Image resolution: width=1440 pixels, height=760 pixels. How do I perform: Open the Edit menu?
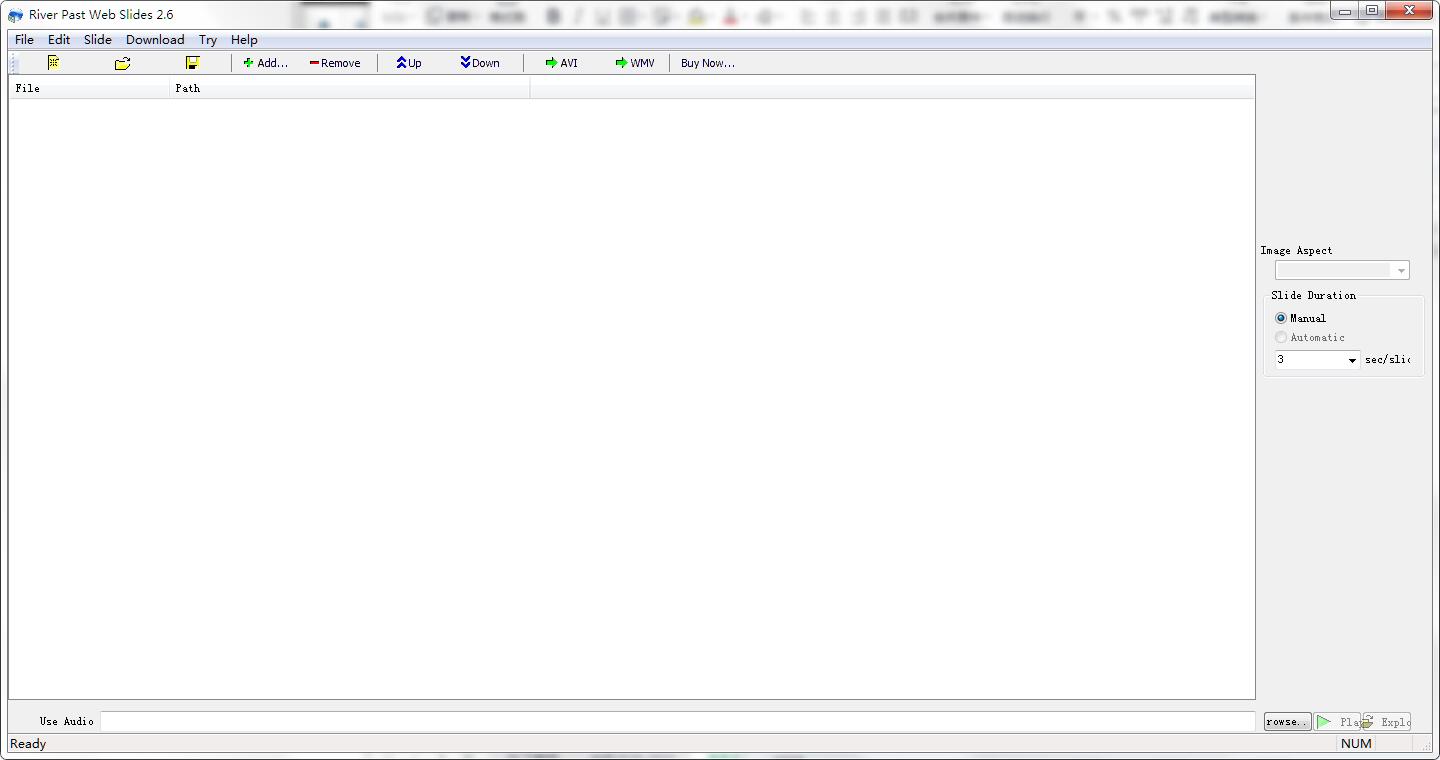[x=59, y=40]
